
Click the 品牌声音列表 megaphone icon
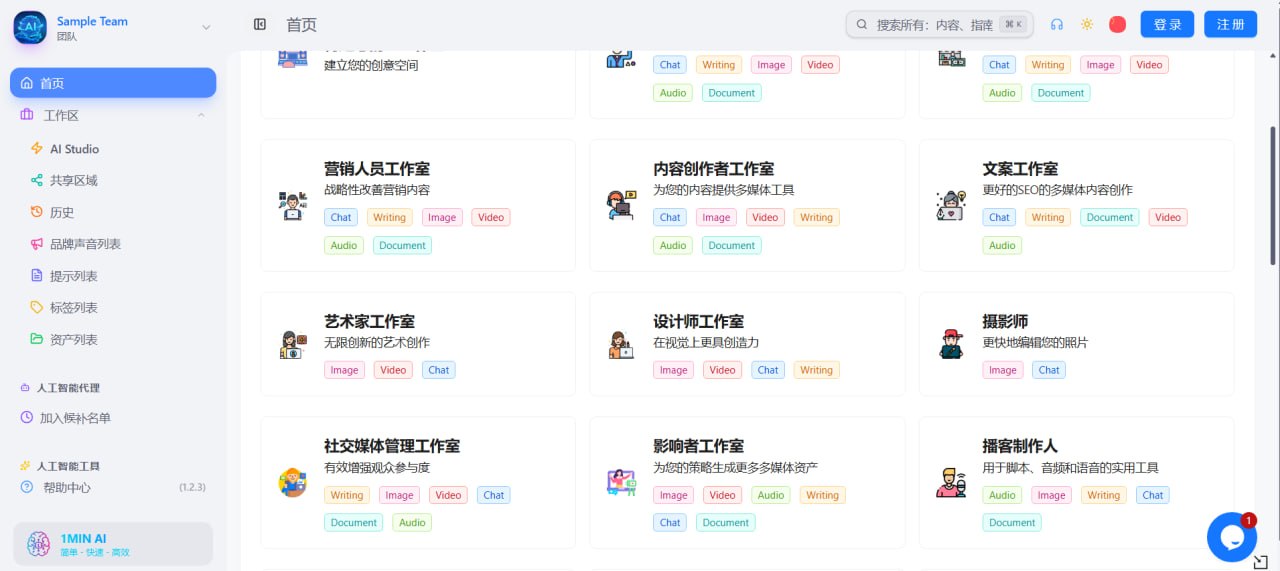37,244
